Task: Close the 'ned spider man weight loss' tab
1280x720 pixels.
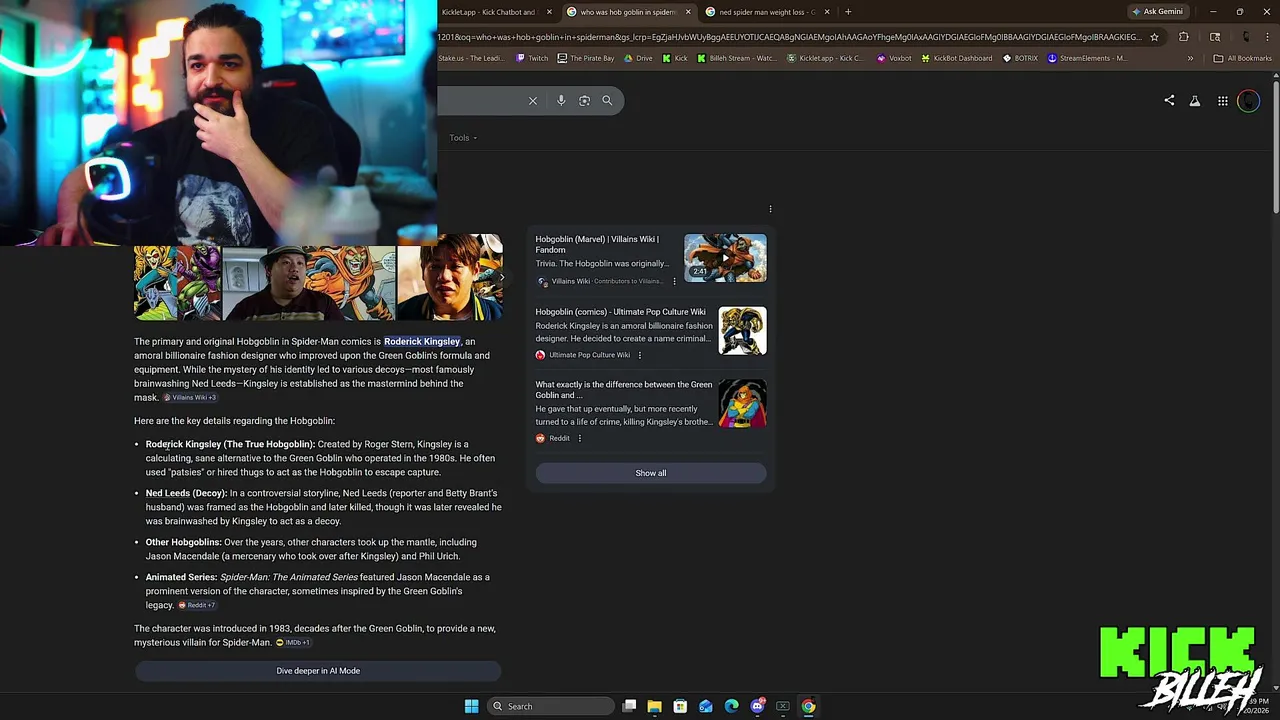Action: [827, 12]
